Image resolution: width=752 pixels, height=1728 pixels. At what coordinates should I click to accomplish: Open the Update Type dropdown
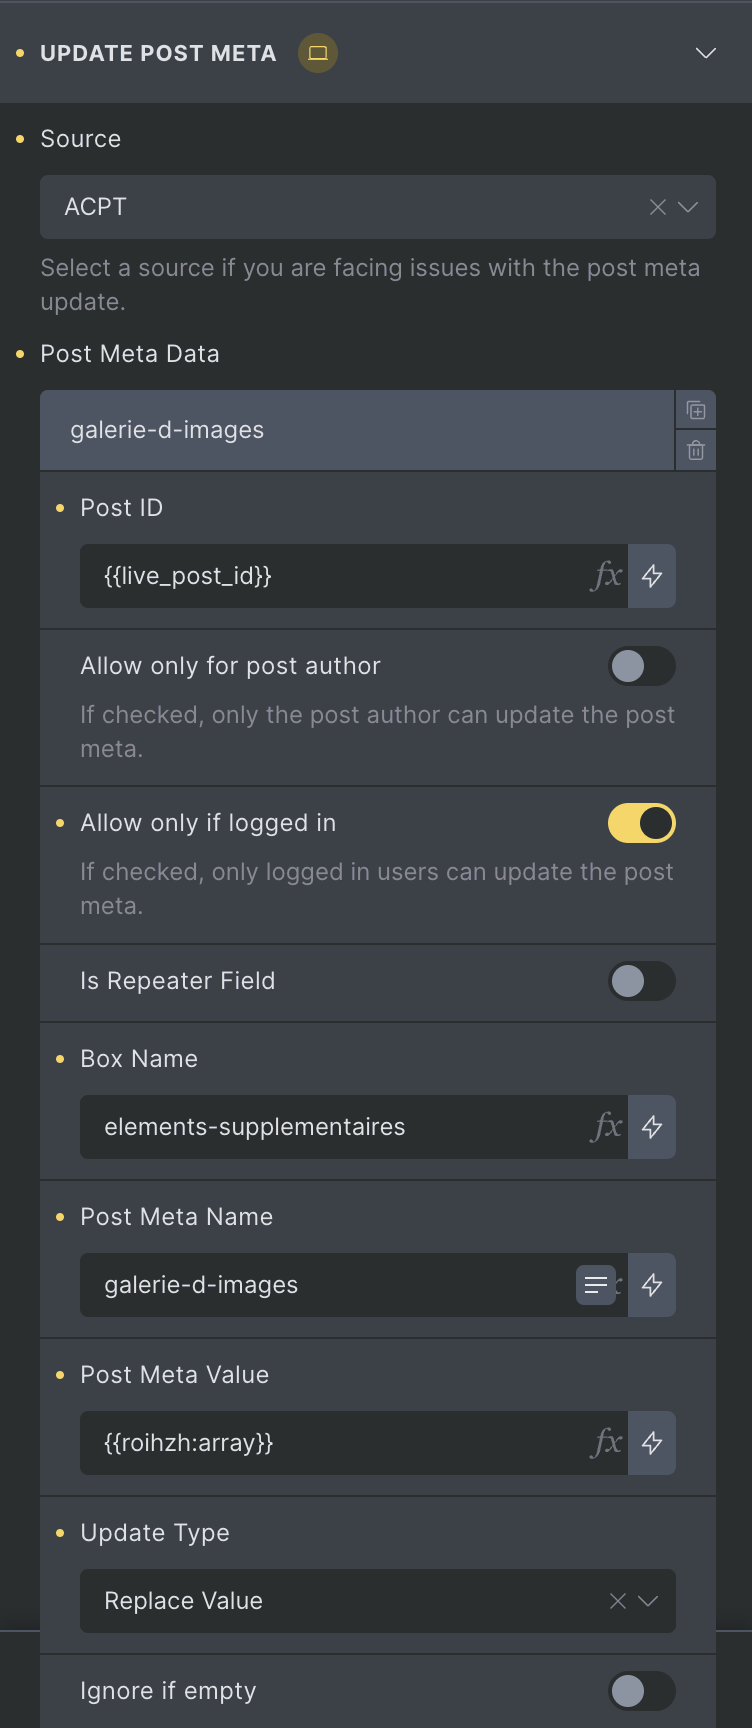378,1601
